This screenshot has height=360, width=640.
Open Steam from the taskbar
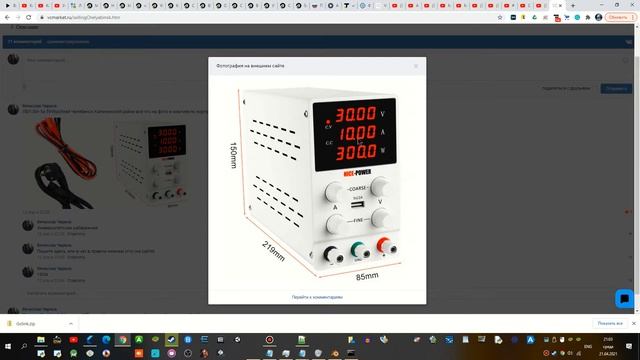pyautogui.click(x=171, y=340)
